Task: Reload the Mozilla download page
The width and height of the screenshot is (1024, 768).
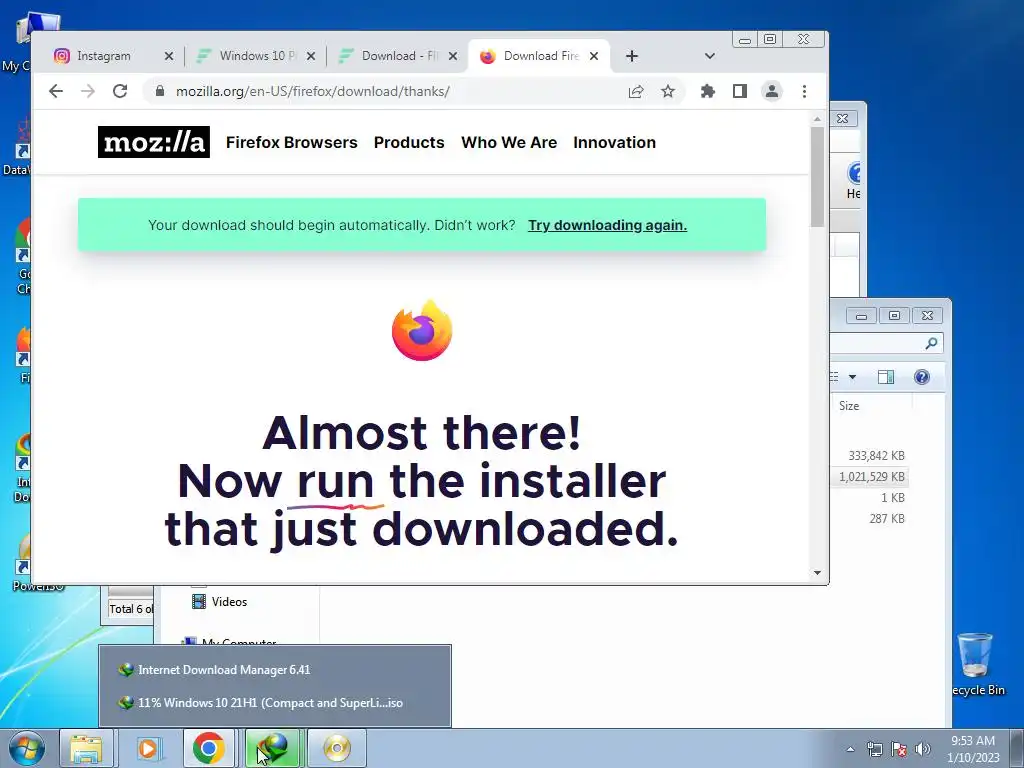Action: pyautogui.click(x=120, y=91)
